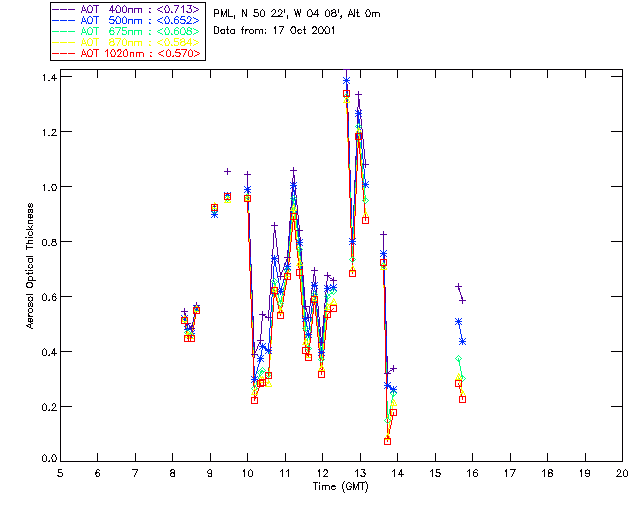The image size is (640, 512).
Task: Click the x-axis tick label 16
Action: [473, 473]
